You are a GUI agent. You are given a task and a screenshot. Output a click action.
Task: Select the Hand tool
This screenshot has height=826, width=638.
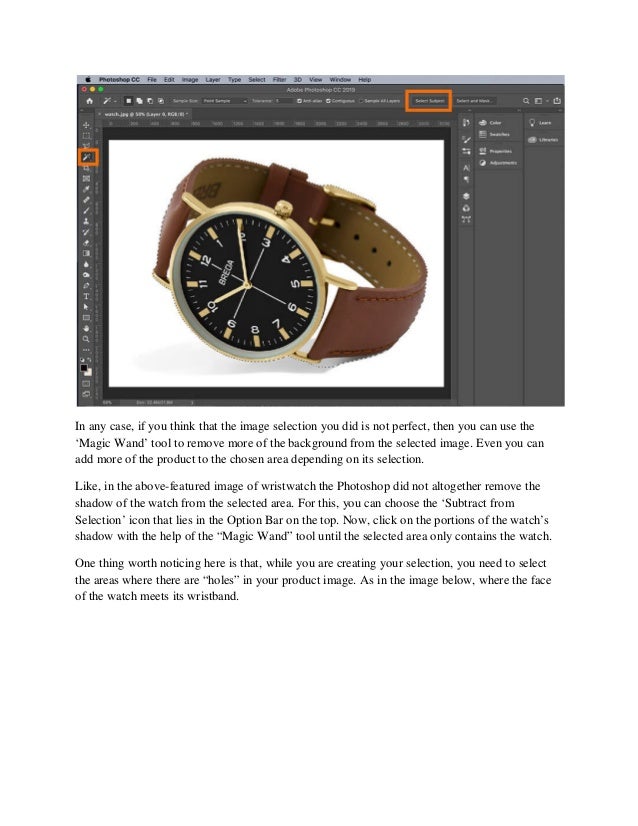[86, 328]
